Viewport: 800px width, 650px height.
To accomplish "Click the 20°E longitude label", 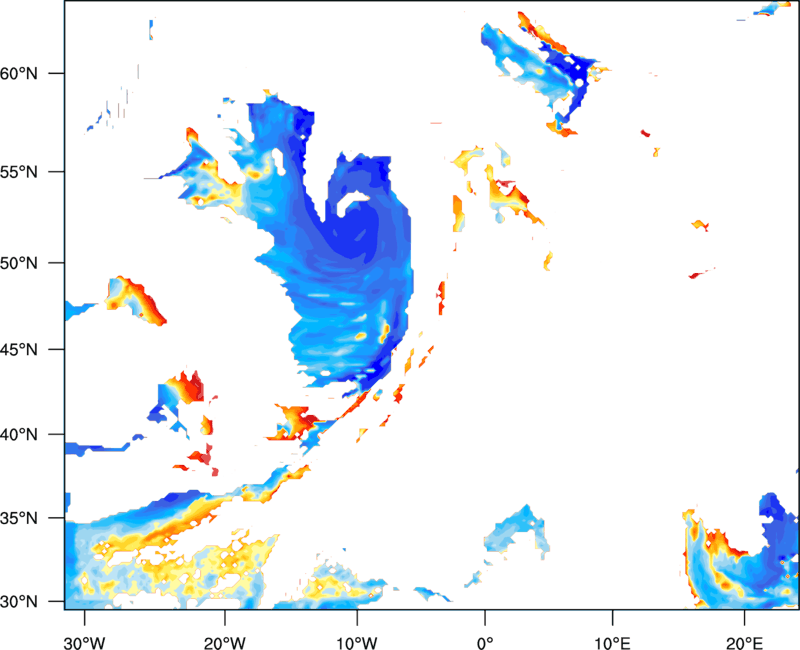I will 744,643.
